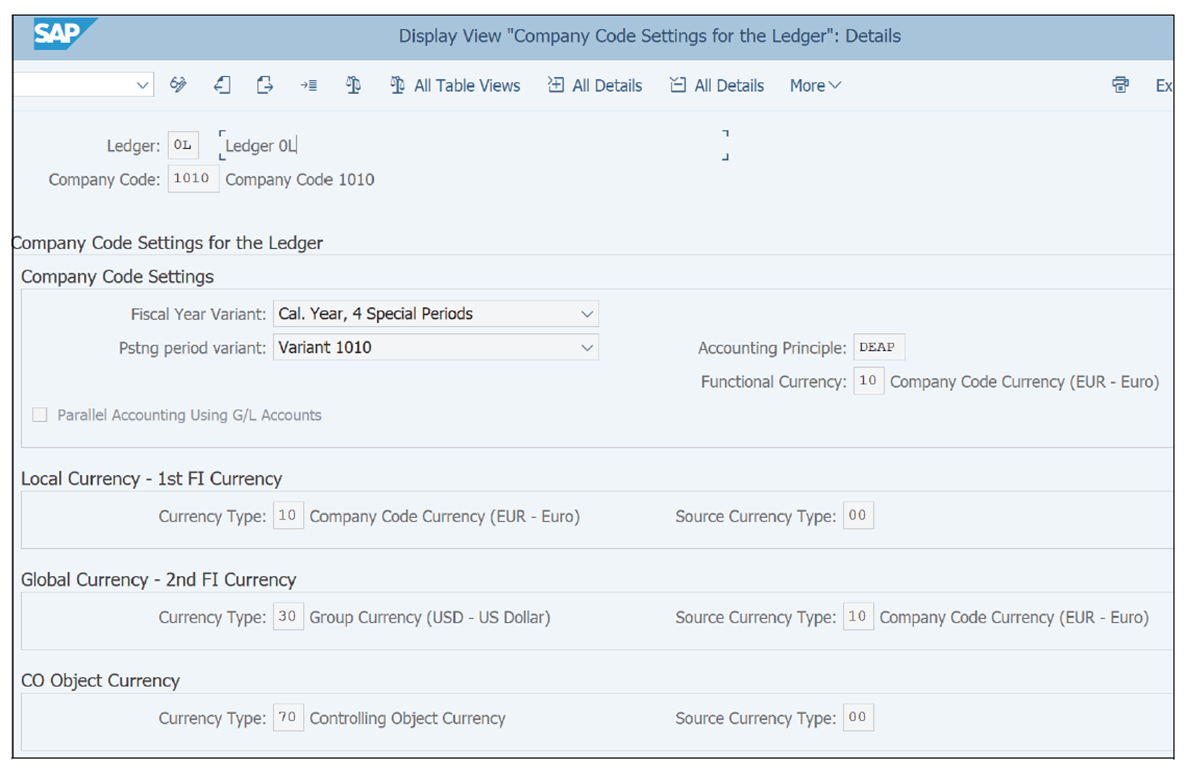This screenshot has height=775, width=1189.
Task: Click CO Object Source Currency Type field
Action: (858, 717)
